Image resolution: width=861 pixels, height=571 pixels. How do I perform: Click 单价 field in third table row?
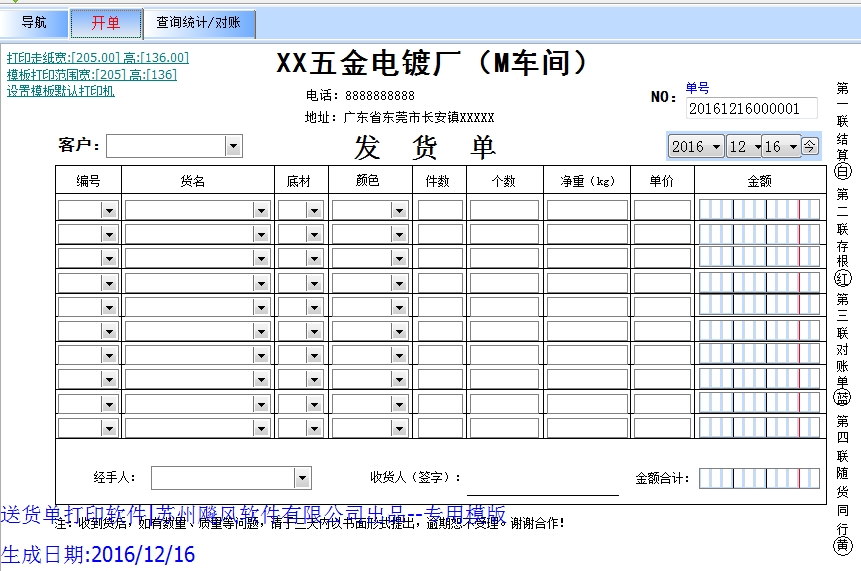point(662,259)
